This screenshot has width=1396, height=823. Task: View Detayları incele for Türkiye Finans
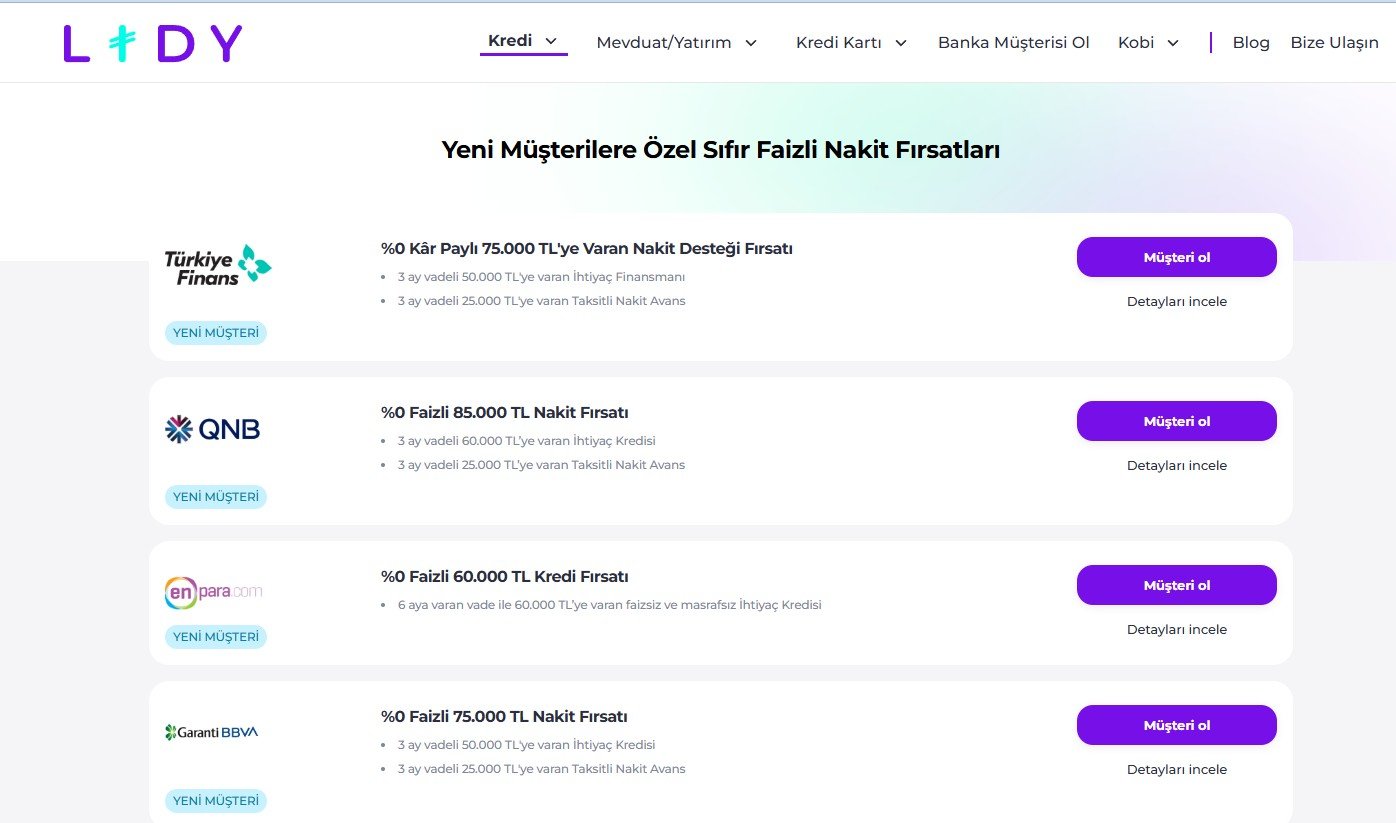coord(1176,301)
